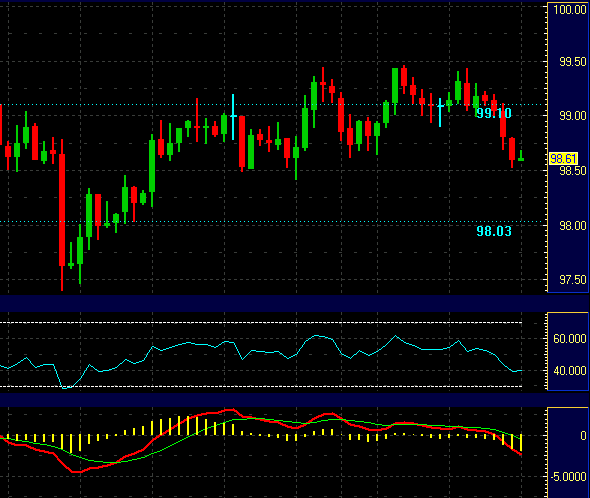Select the long red candle that drops below 97.50

62,215
